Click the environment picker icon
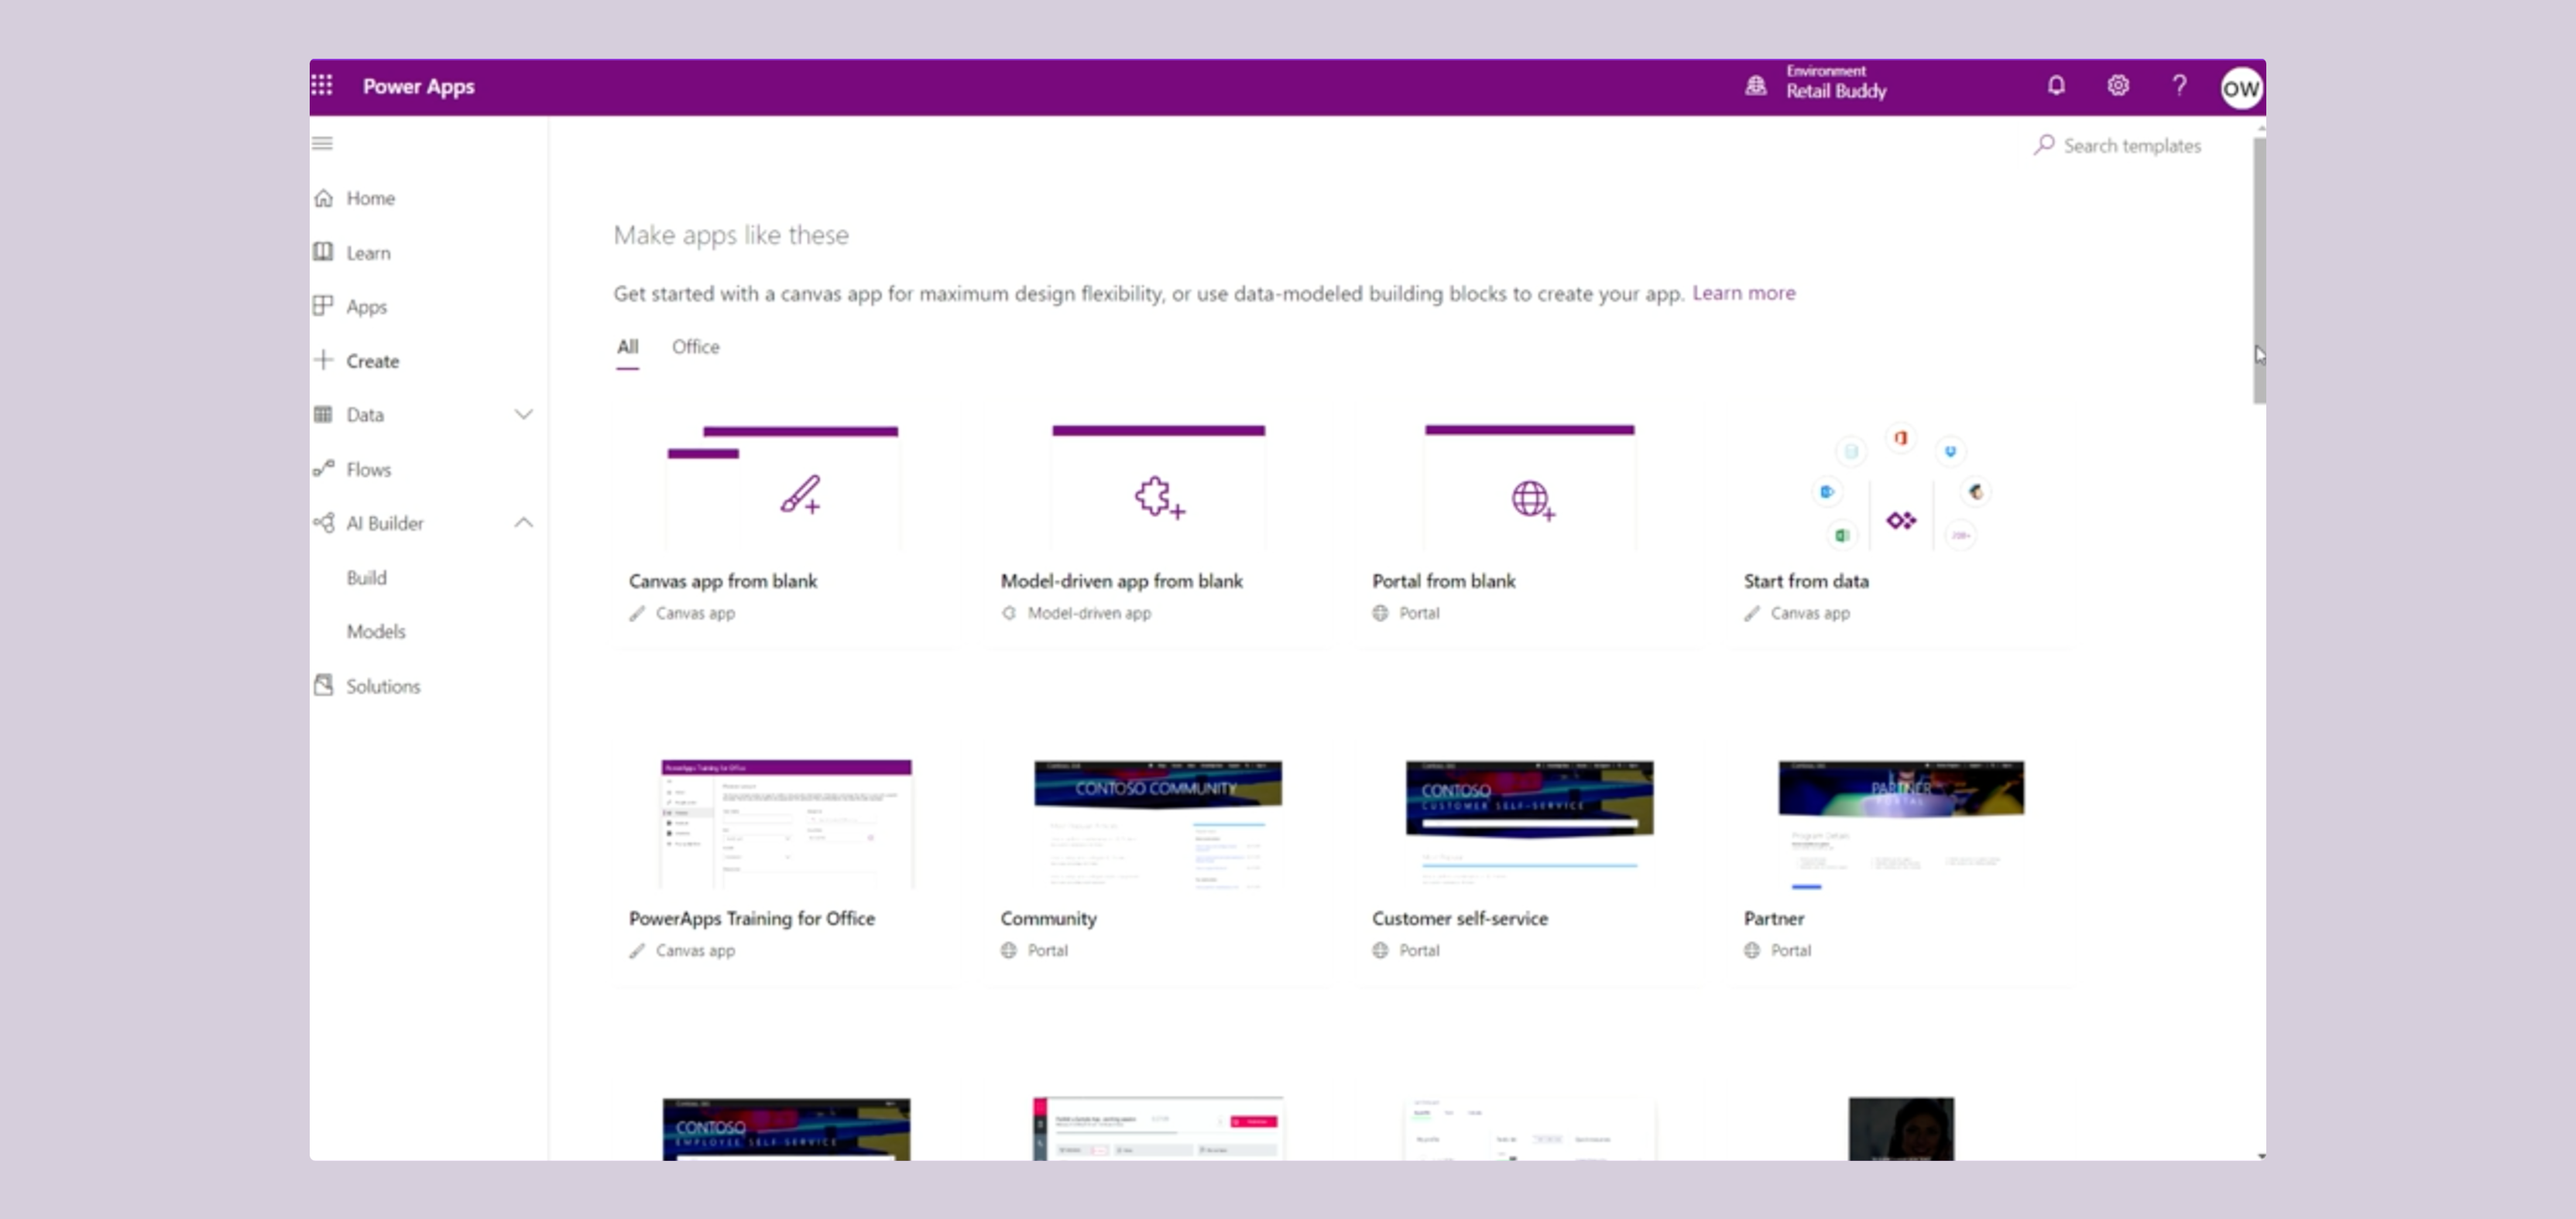 (1755, 86)
